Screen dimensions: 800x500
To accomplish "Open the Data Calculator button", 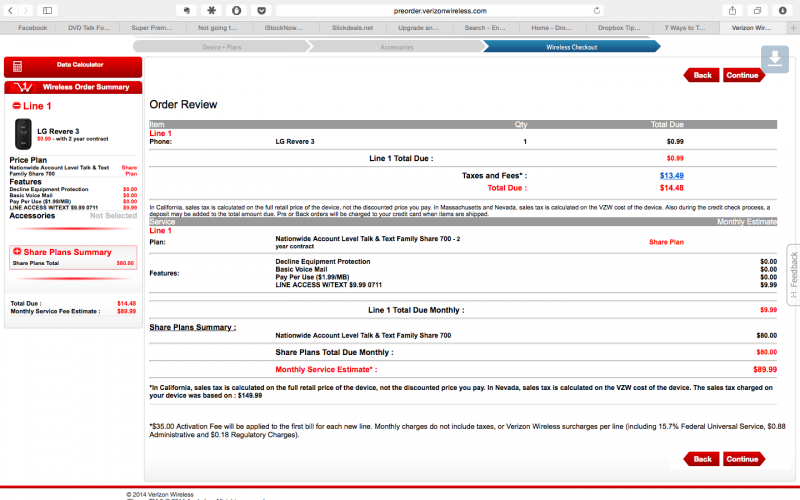I will 73,66.
